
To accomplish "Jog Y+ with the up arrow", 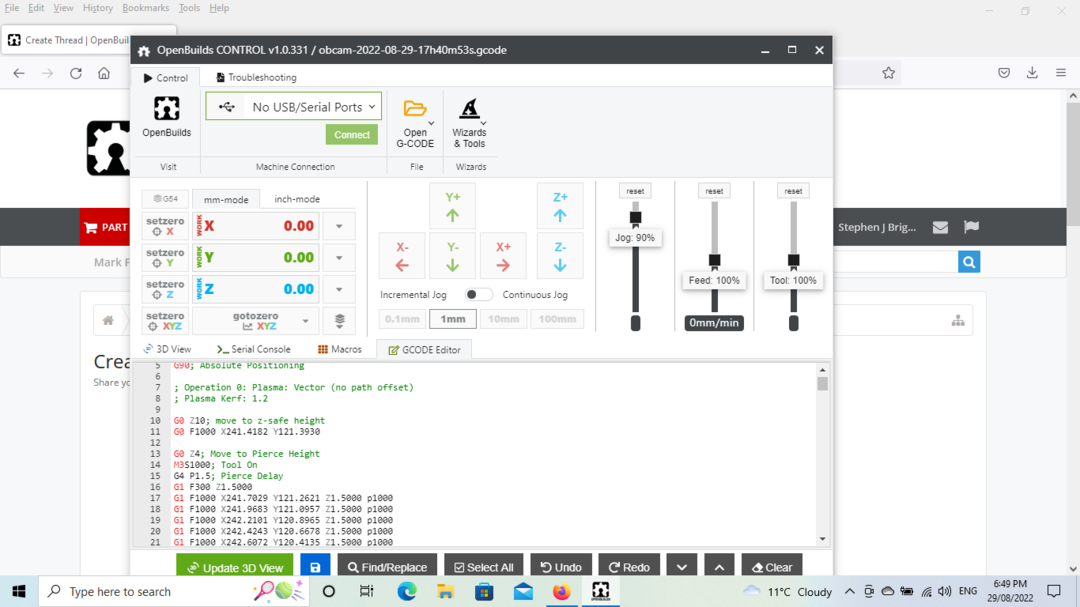I will [452, 206].
